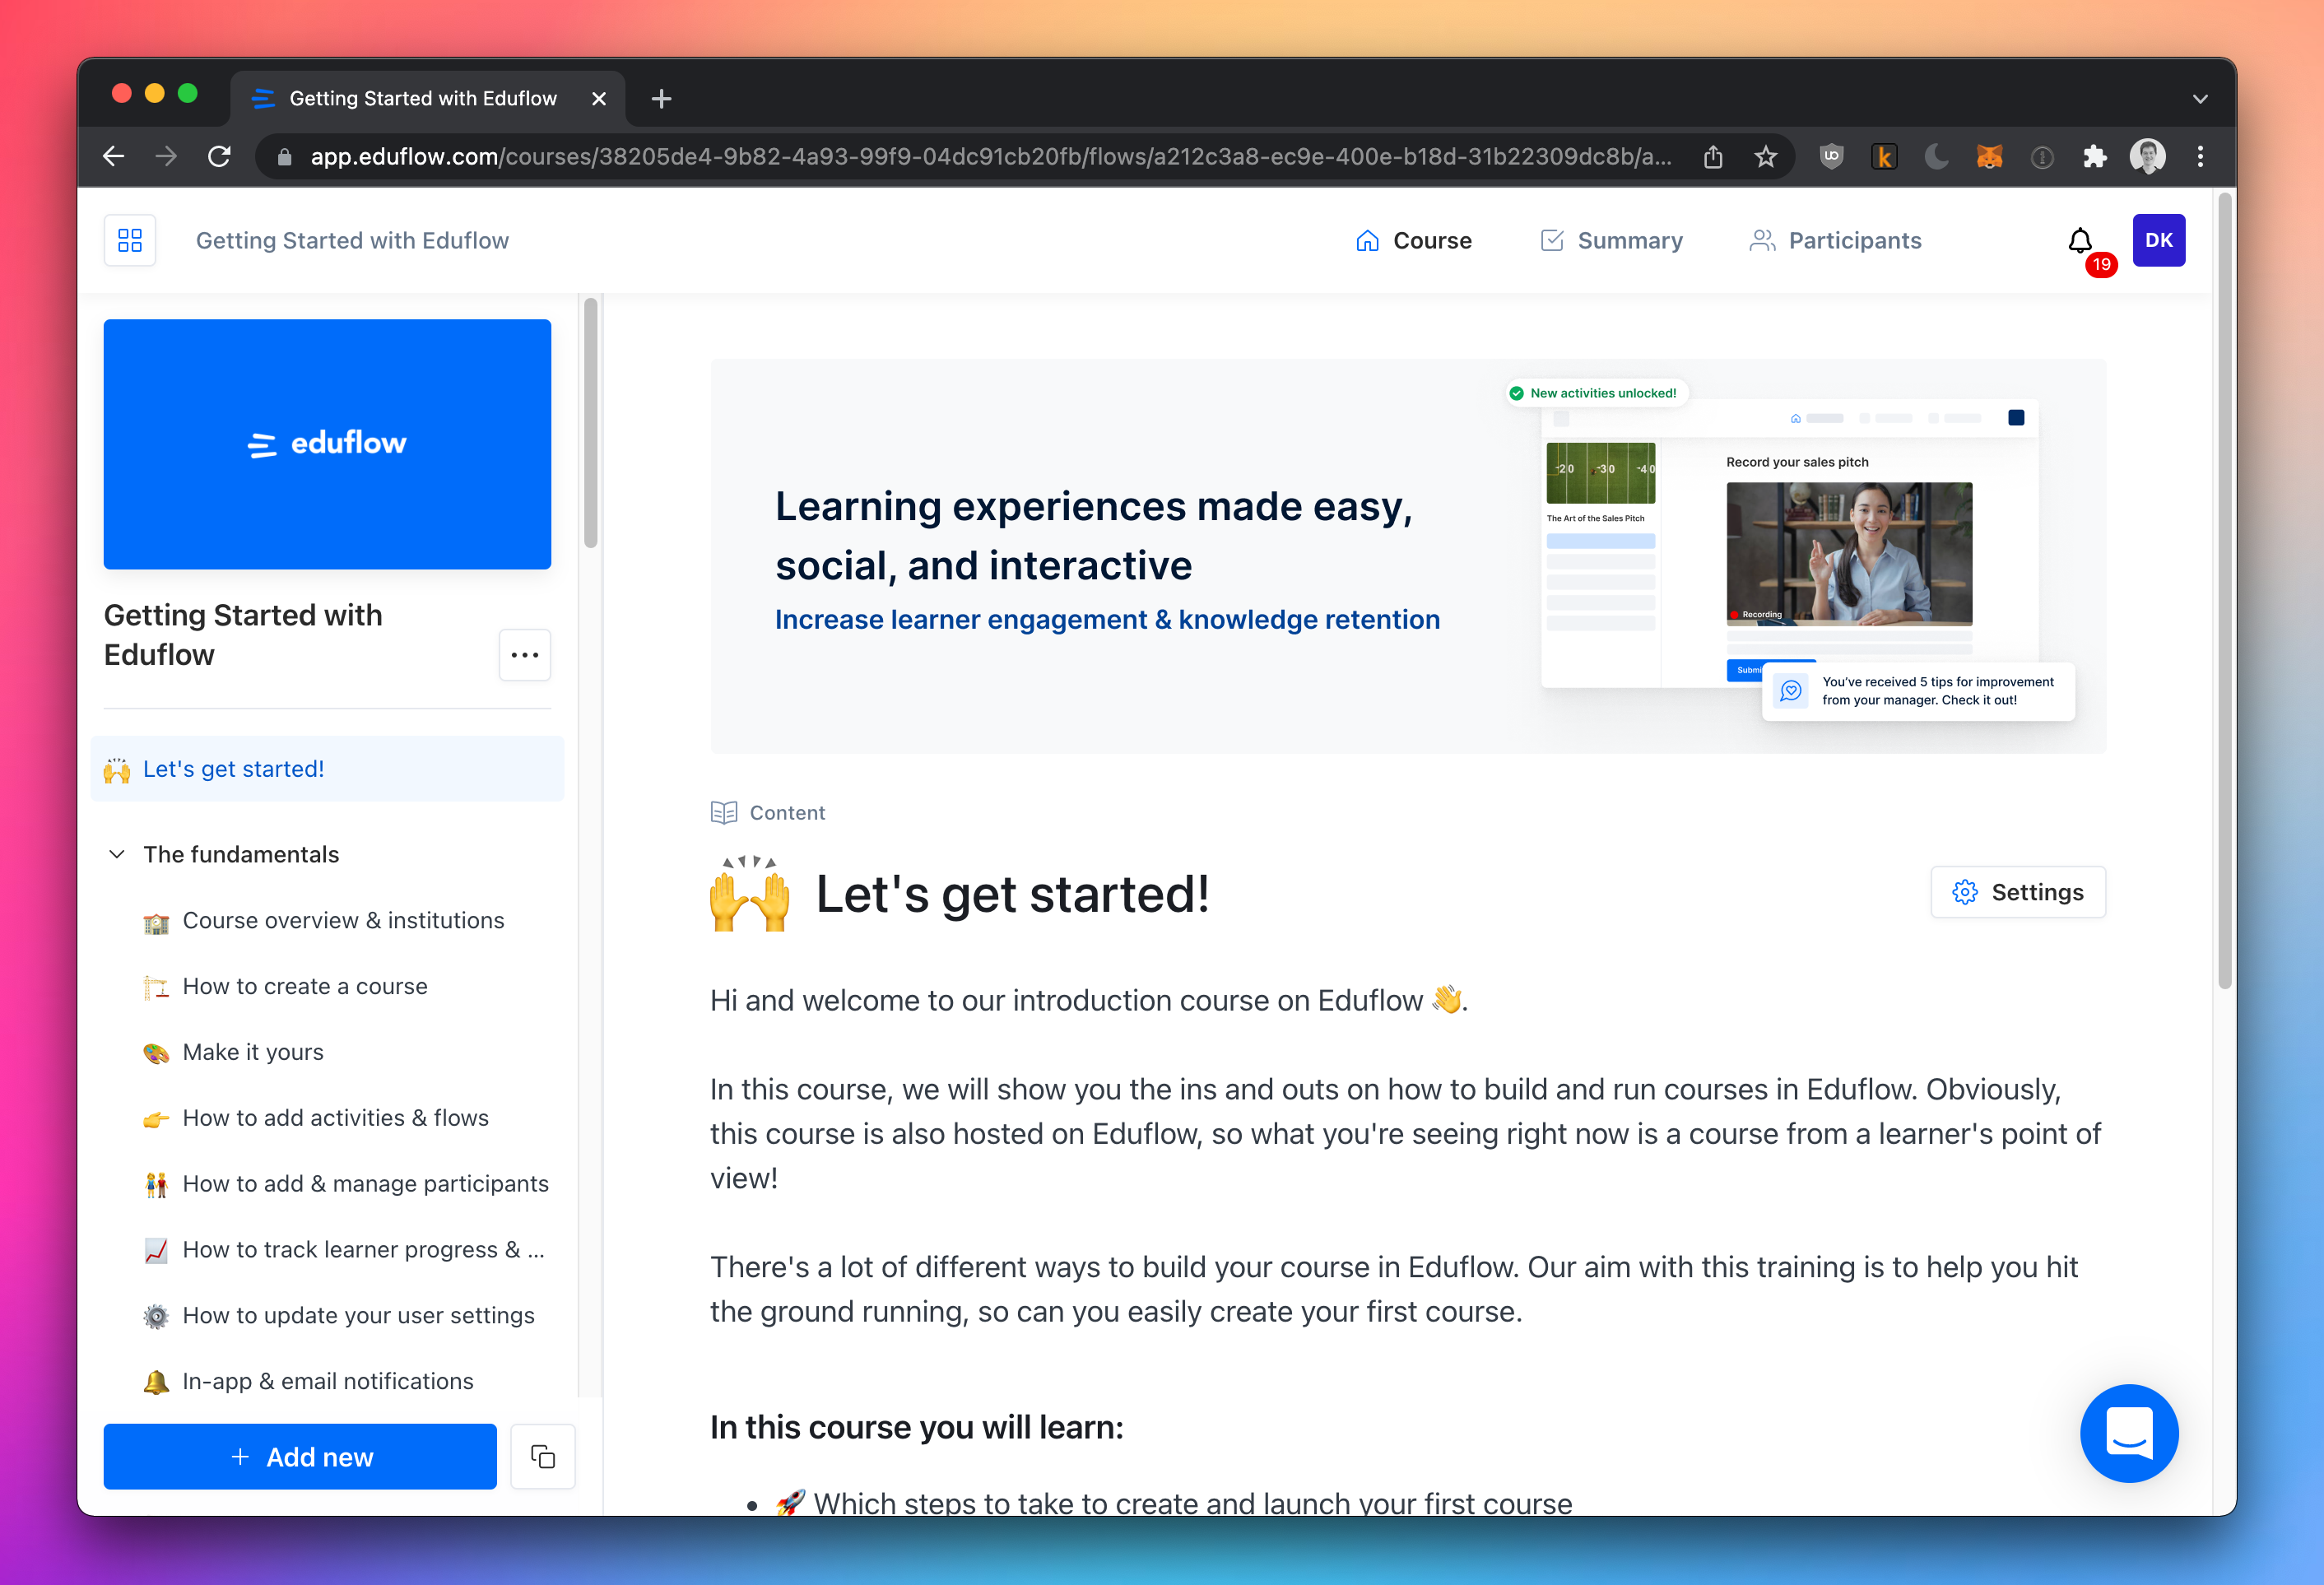Image resolution: width=2324 pixels, height=1585 pixels.
Task: Reload the page in the browser
Action: point(219,157)
